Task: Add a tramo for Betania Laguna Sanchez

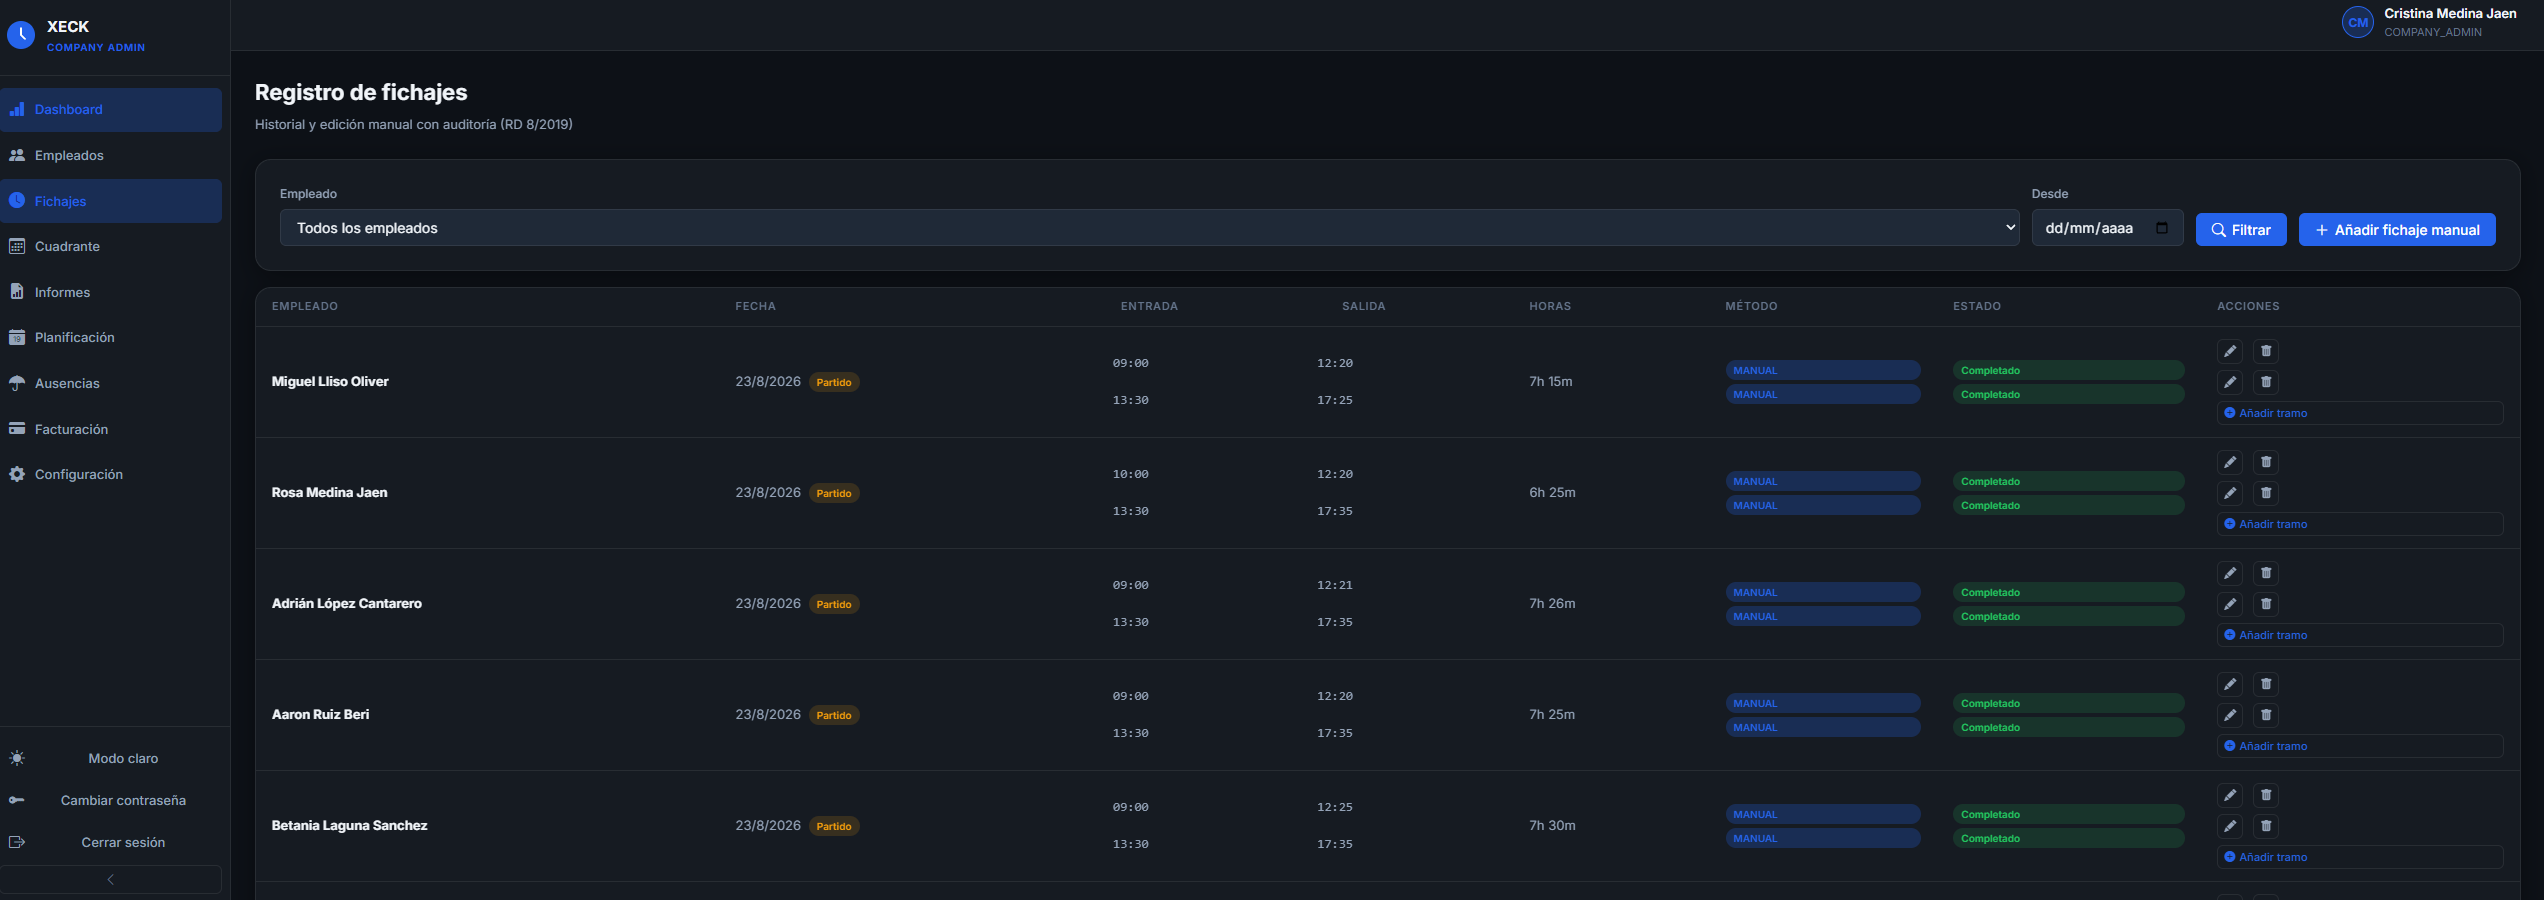Action: (2360, 857)
